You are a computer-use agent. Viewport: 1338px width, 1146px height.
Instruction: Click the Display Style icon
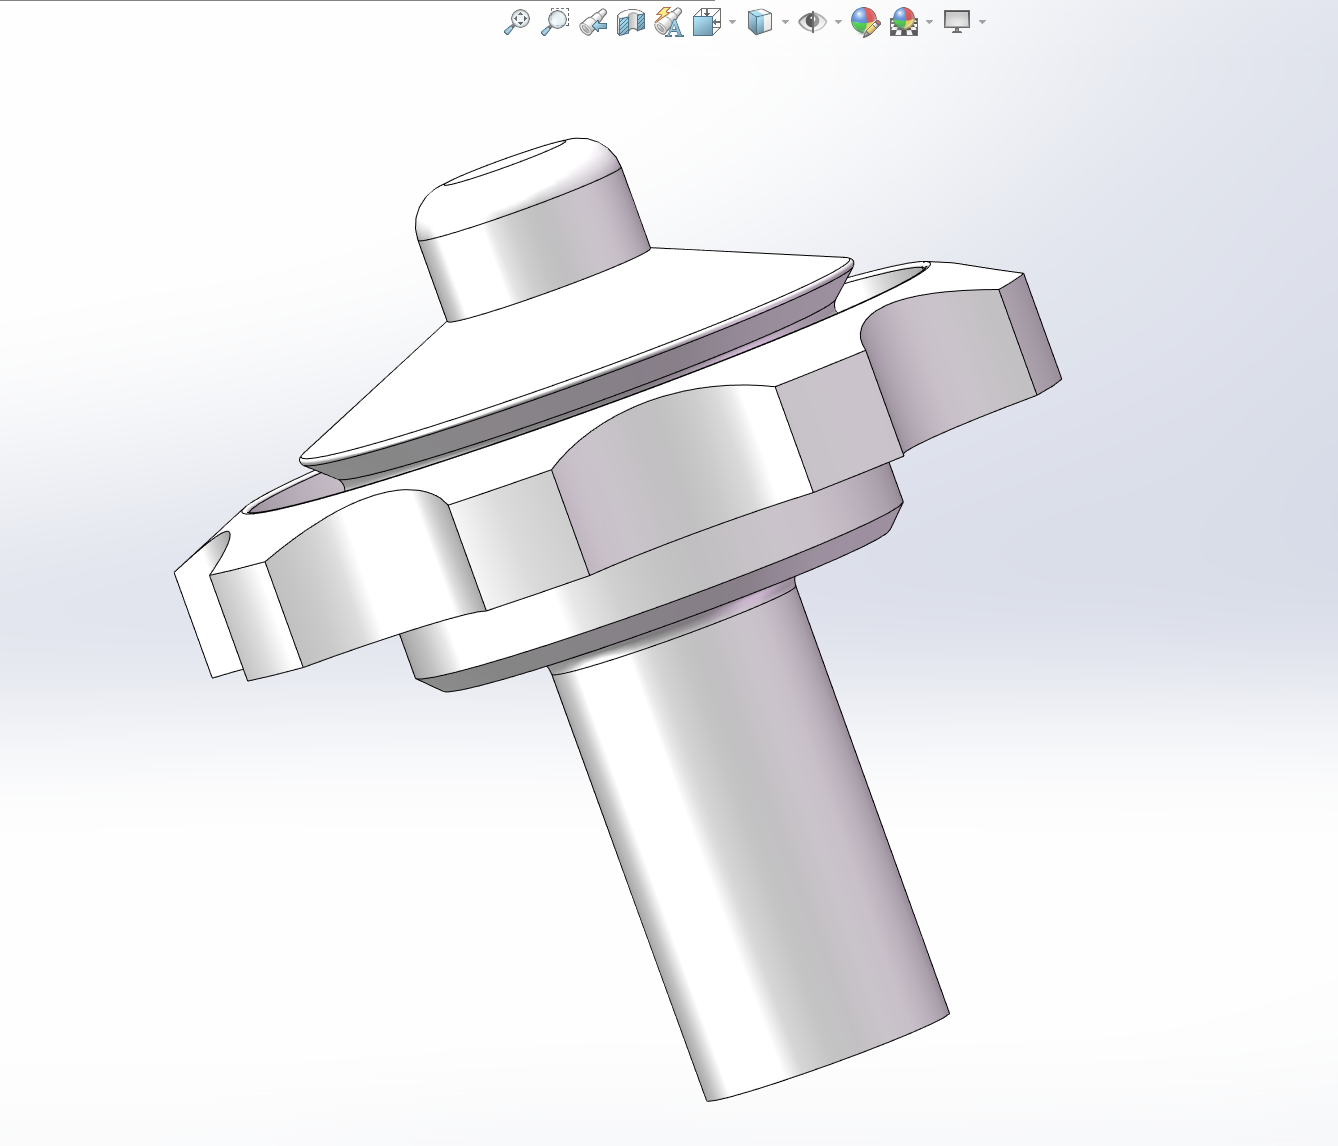[760, 22]
